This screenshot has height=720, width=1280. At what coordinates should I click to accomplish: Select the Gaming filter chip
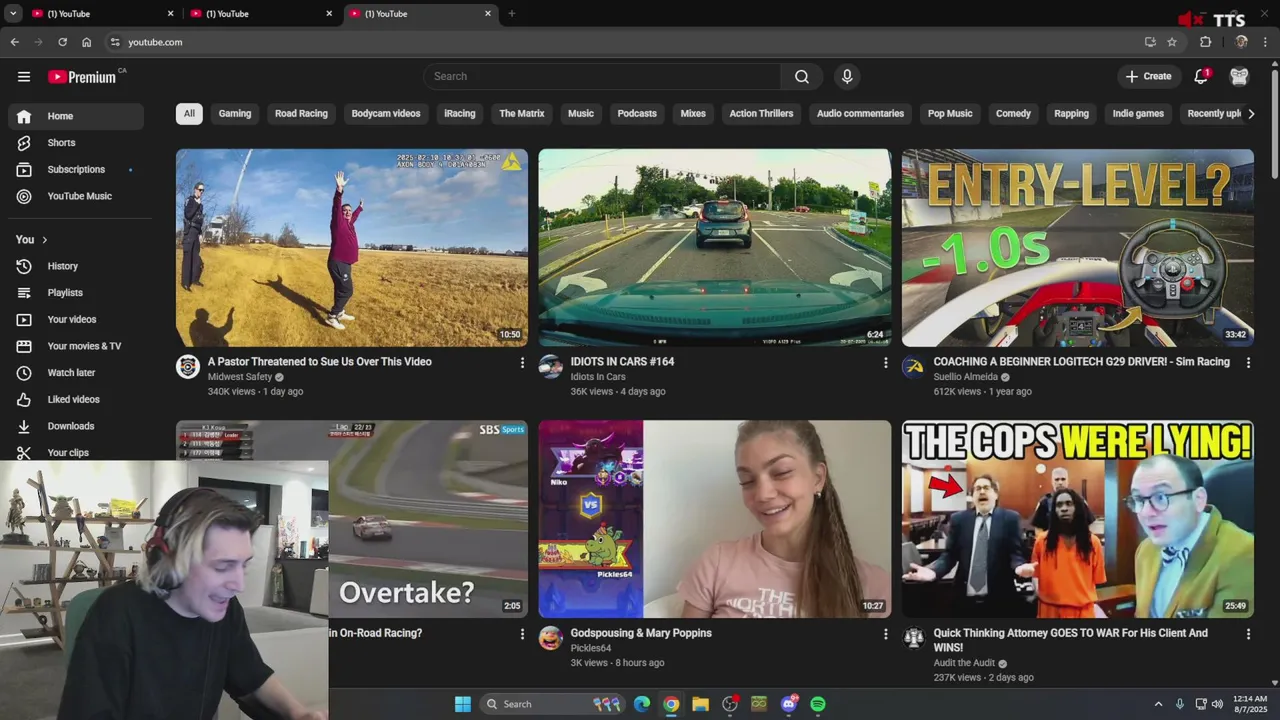[235, 114]
